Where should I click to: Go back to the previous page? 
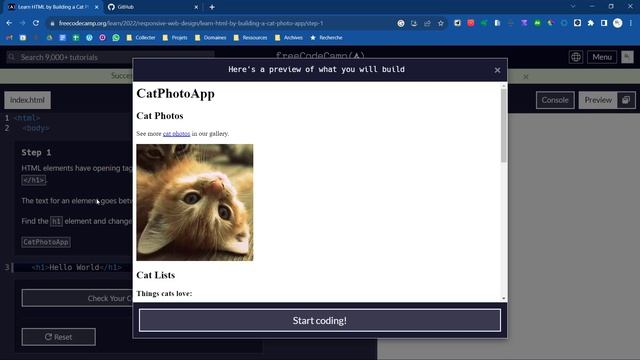(9, 23)
